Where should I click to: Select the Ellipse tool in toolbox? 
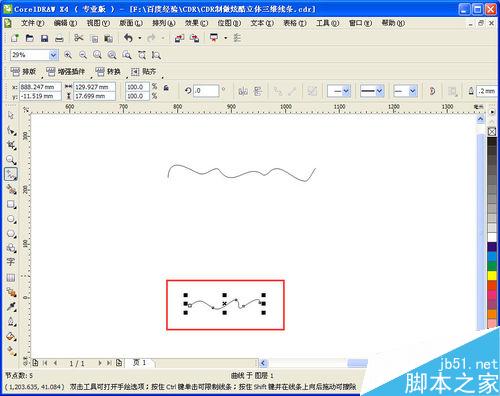click(11, 219)
